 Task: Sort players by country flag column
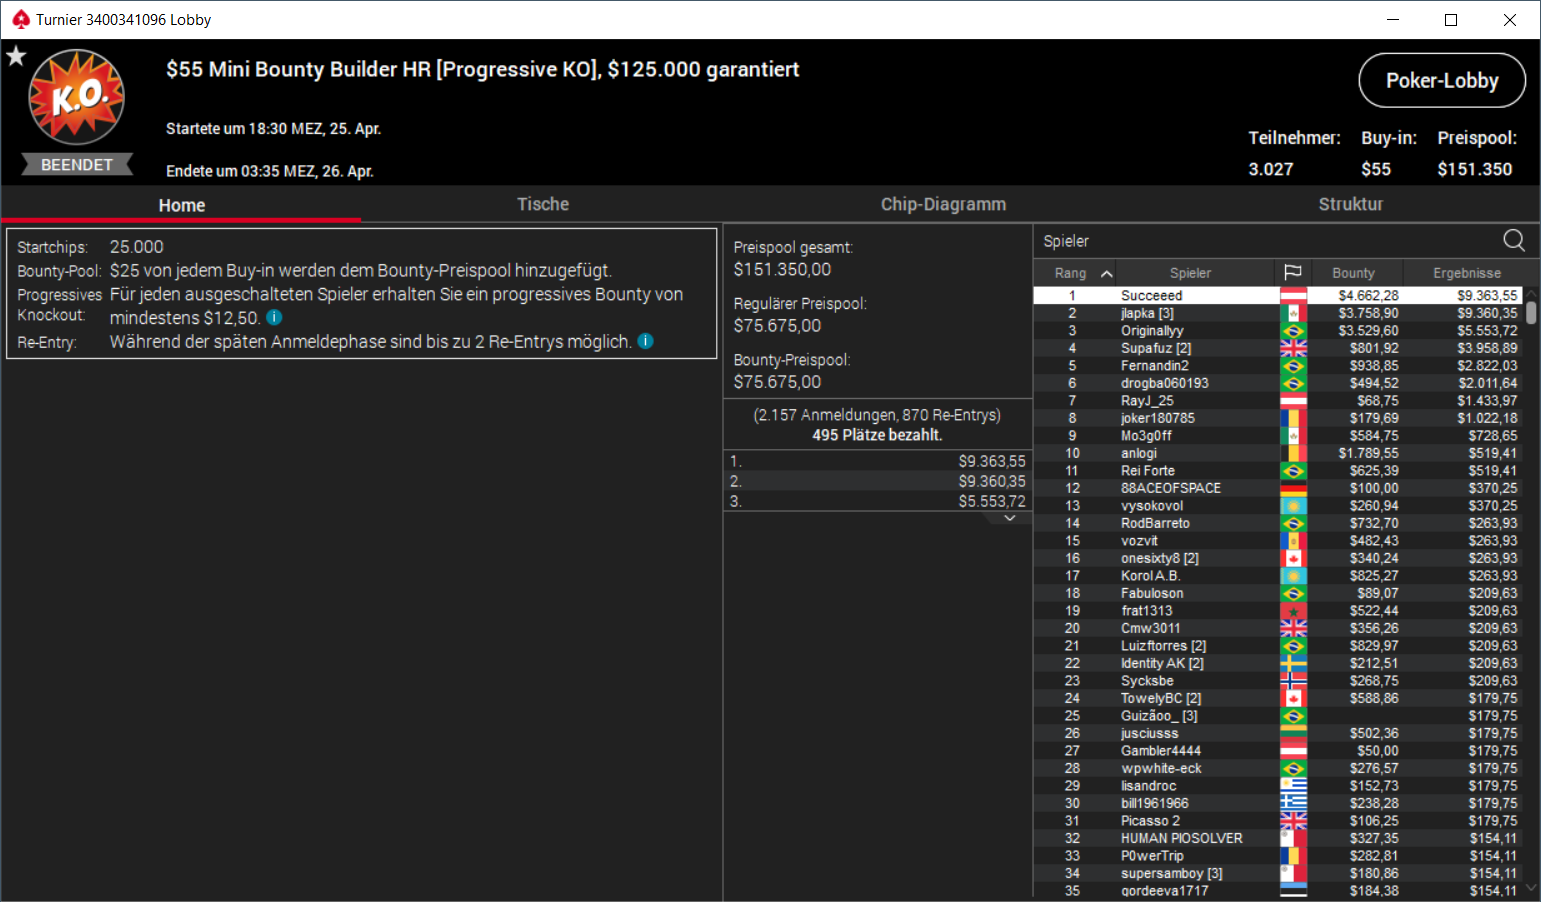1292,272
